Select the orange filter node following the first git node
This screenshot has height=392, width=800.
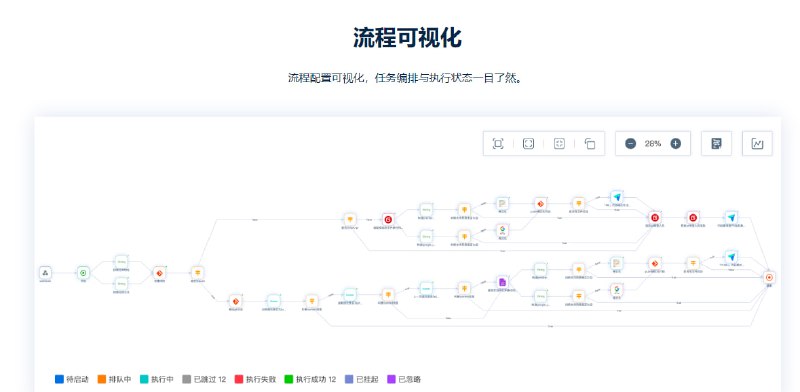(x=197, y=273)
